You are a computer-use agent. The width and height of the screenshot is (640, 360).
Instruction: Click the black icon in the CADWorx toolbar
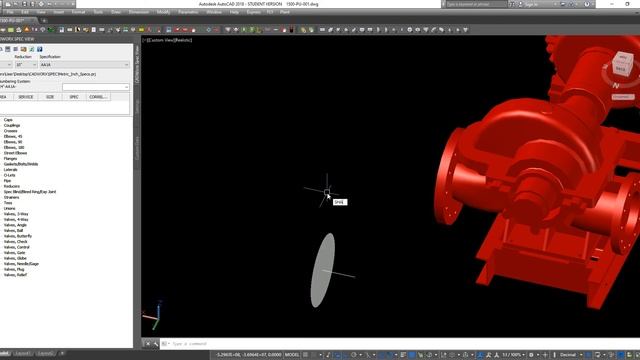(291, 30)
